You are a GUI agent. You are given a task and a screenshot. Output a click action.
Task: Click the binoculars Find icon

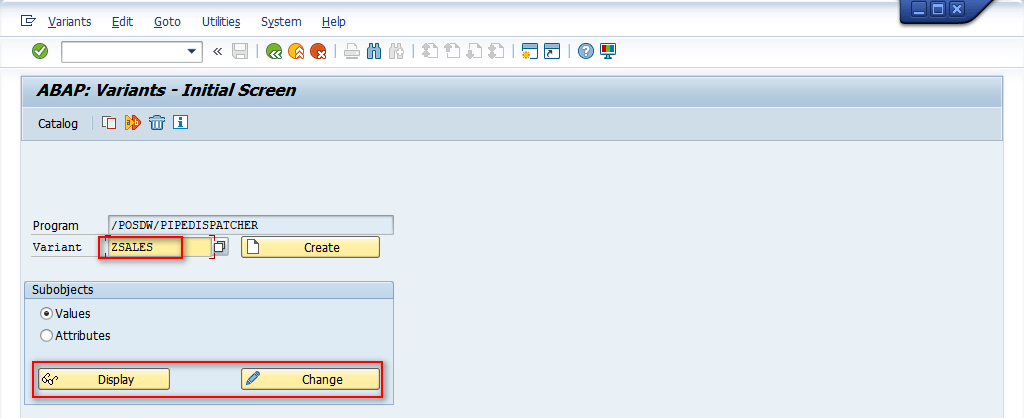point(374,51)
